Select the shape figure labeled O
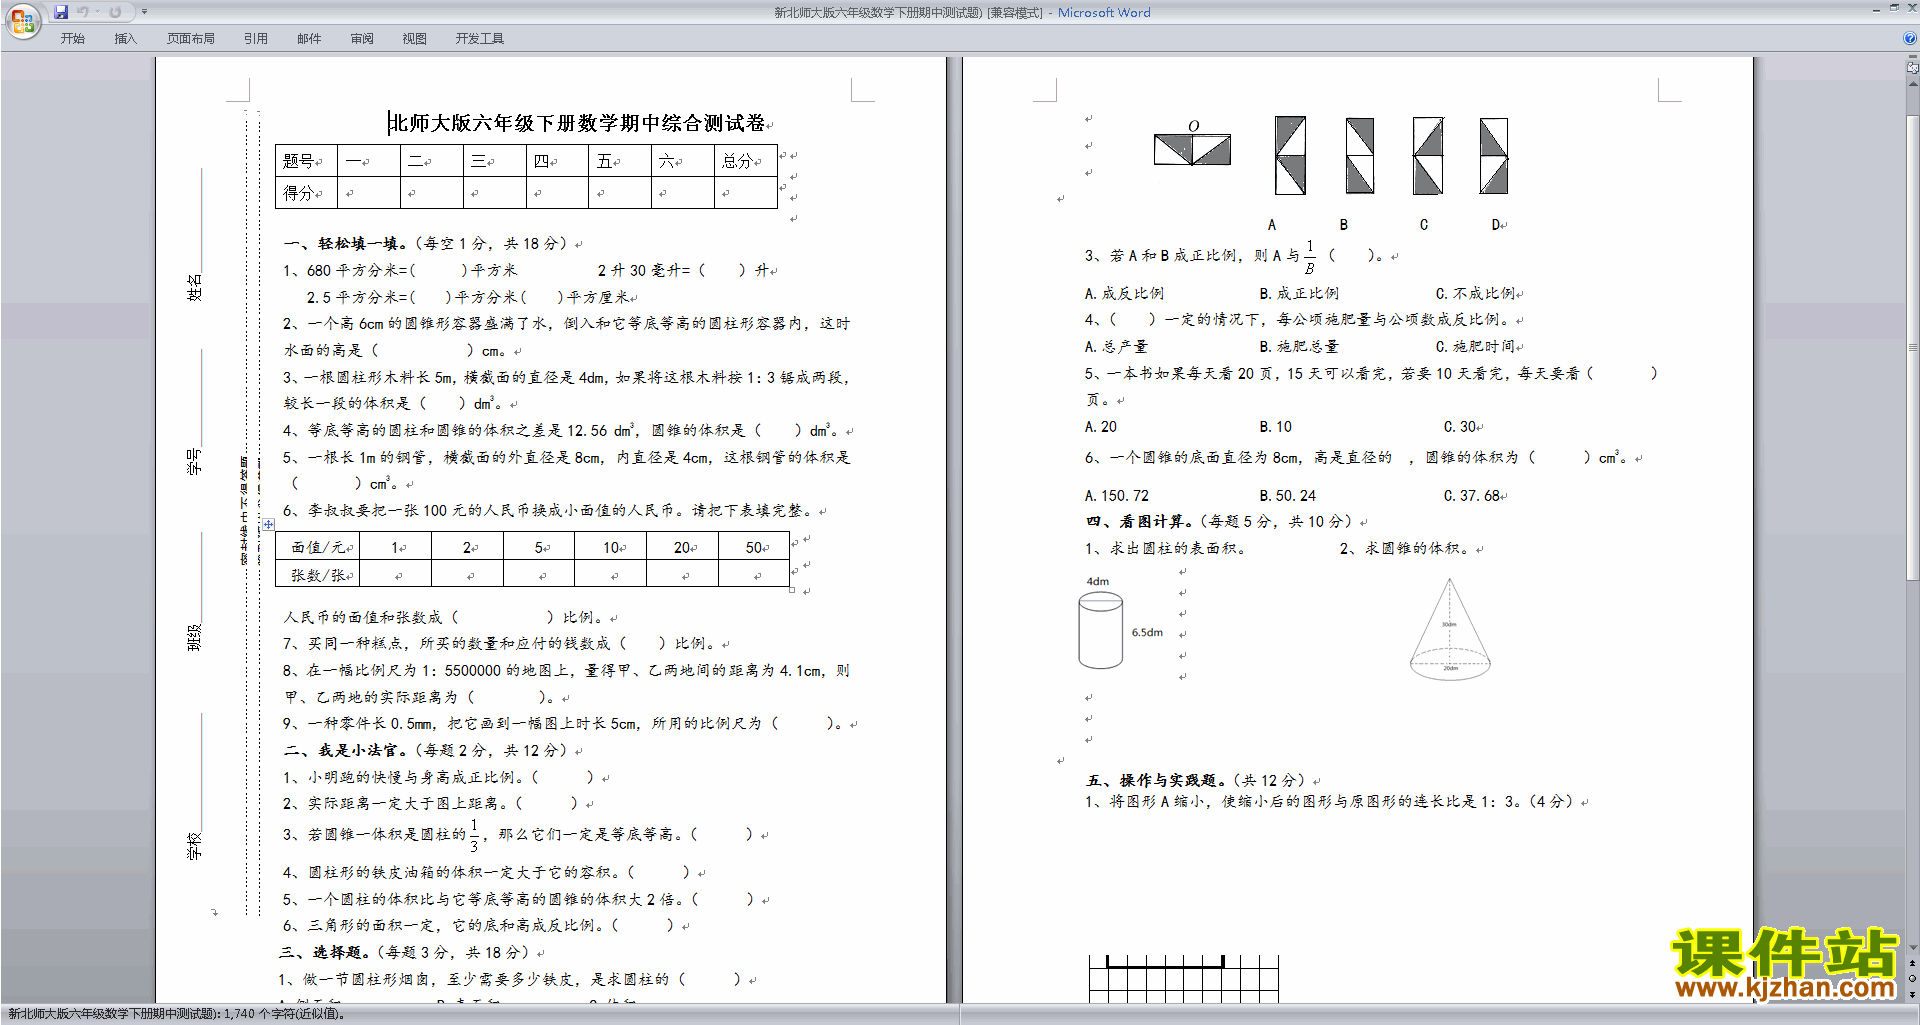Screen dimensions: 1920x1025 point(1192,143)
